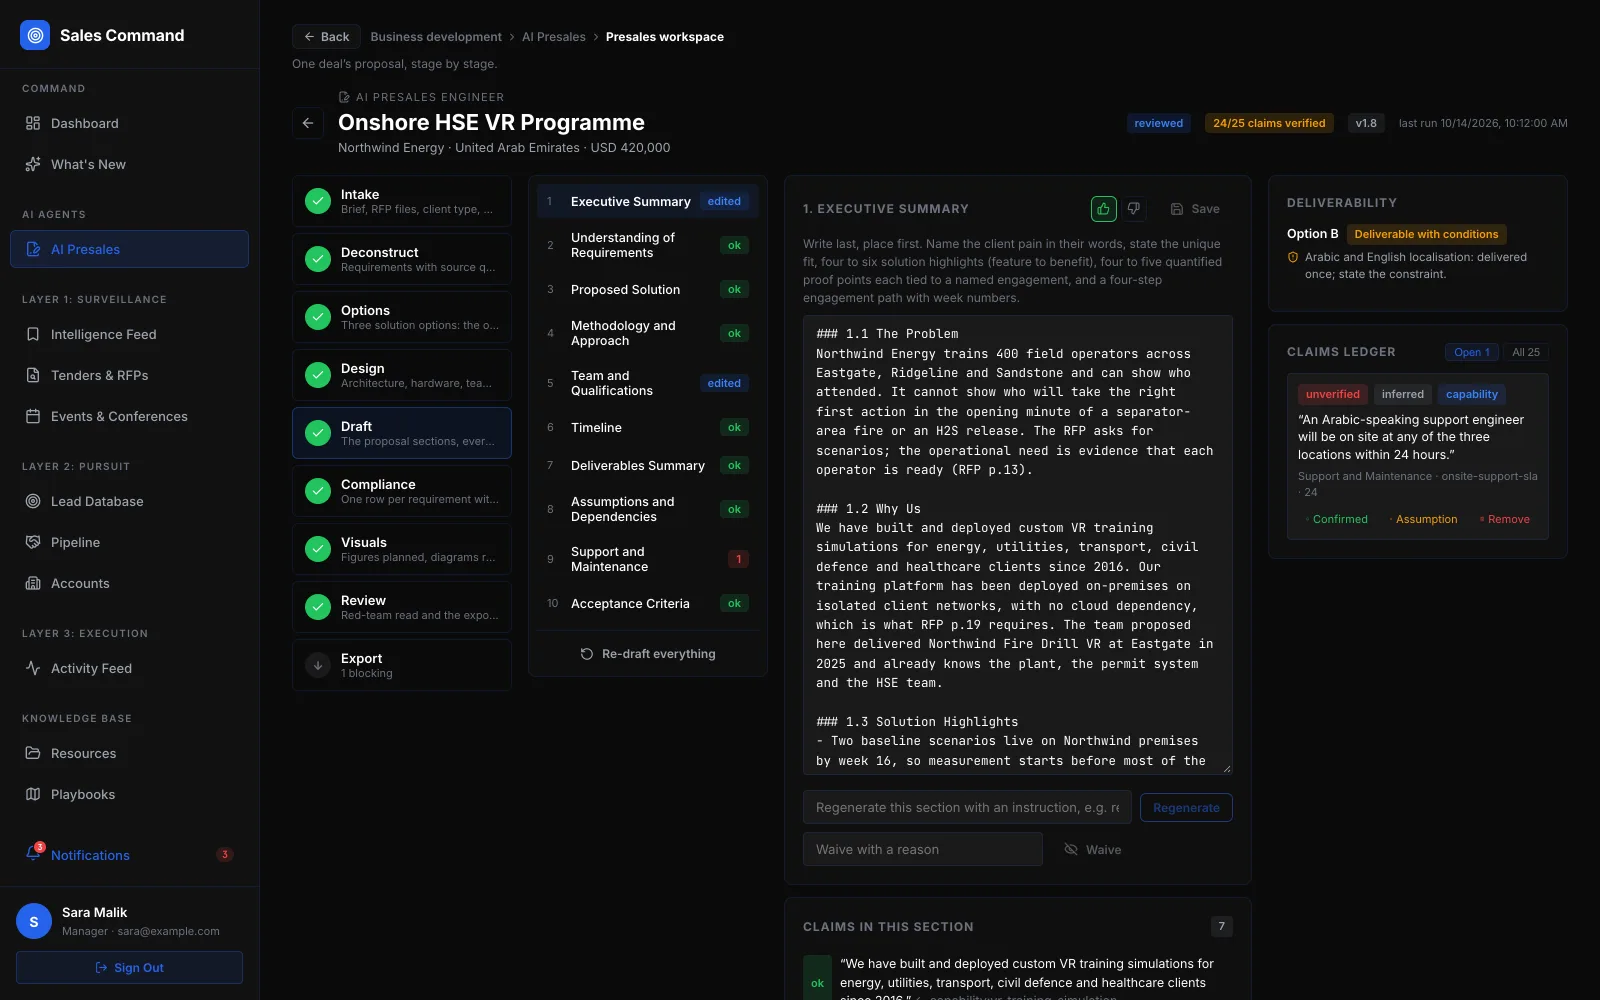
Task: Open Accounts page
Action: [129, 583]
